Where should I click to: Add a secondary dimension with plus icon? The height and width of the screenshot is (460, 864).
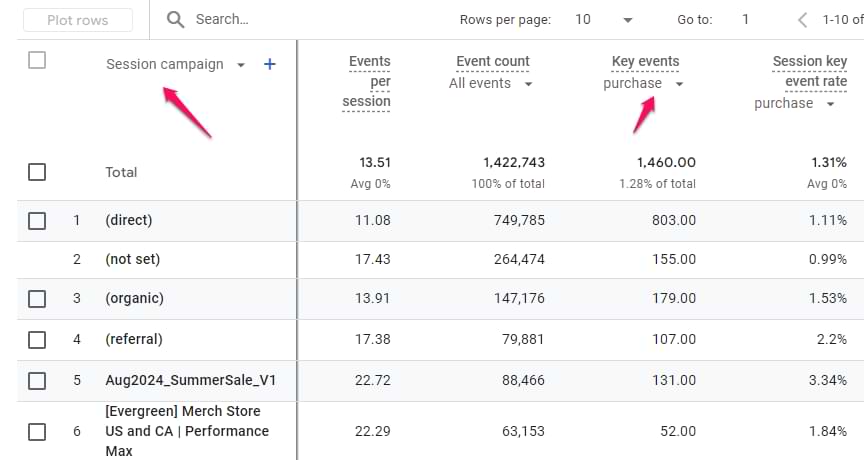pos(269,64)
